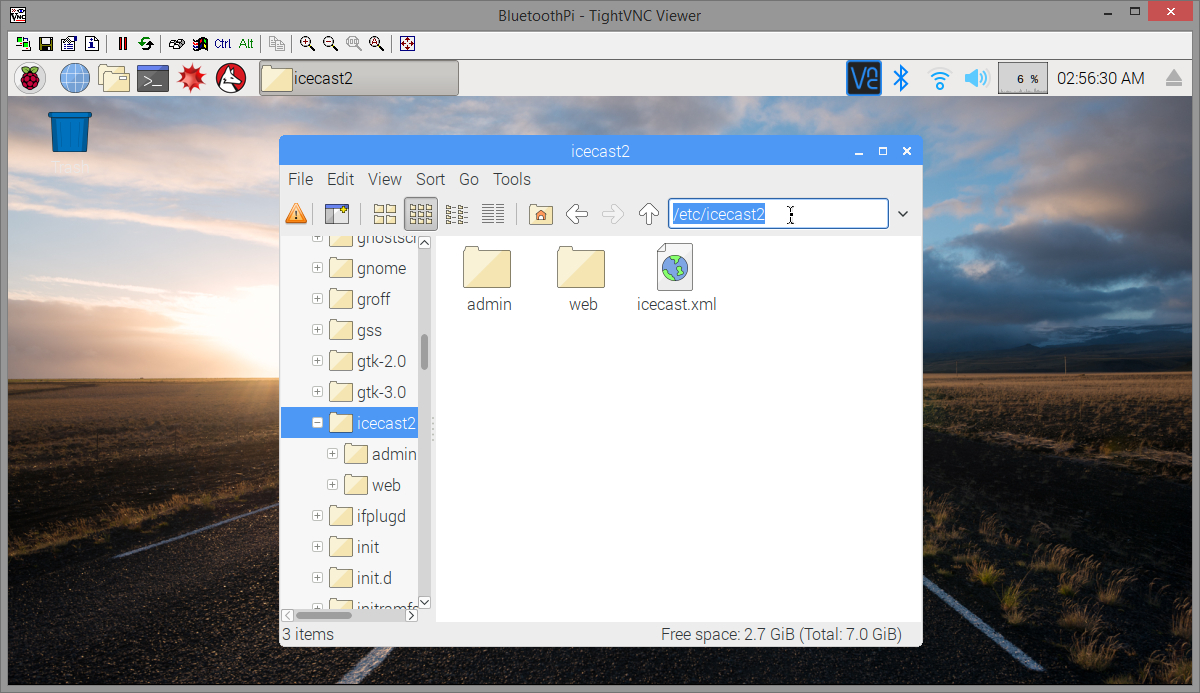The image size is (1200, 693).
Task: Click the volume speaker tray icon
Action: (x=976, y=78)
